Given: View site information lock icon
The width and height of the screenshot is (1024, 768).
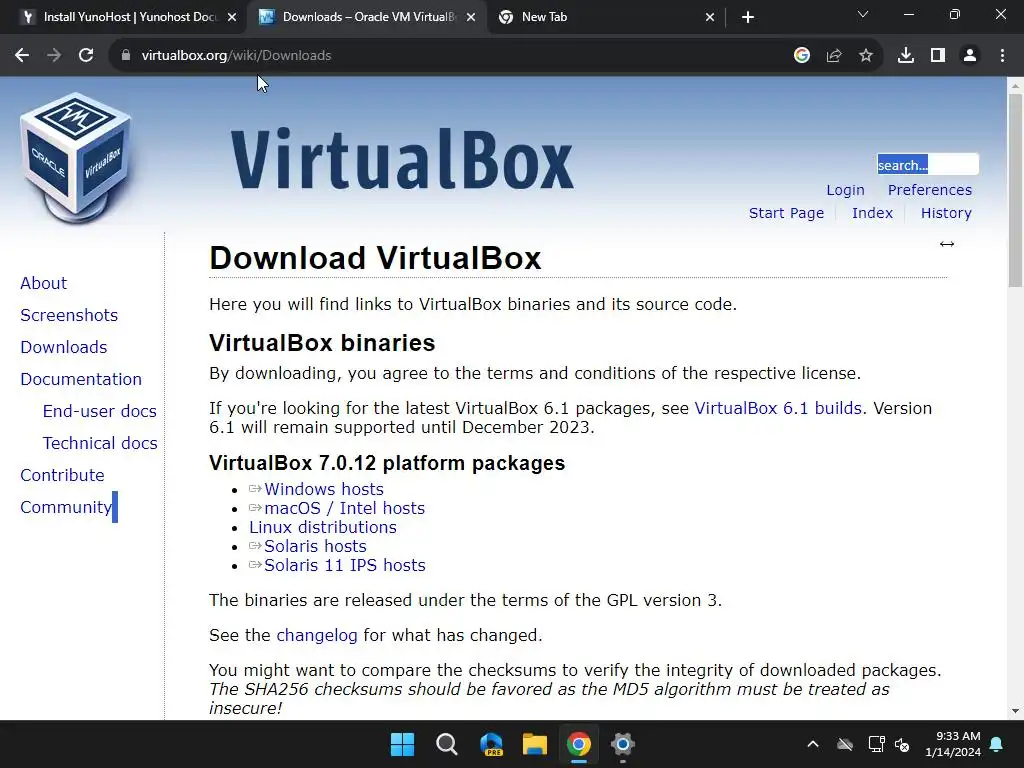Looking at the screenshot, I should 126,56.
